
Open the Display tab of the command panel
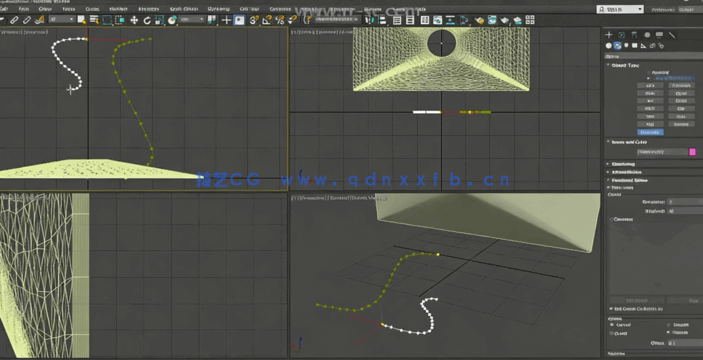coord(659,35)
